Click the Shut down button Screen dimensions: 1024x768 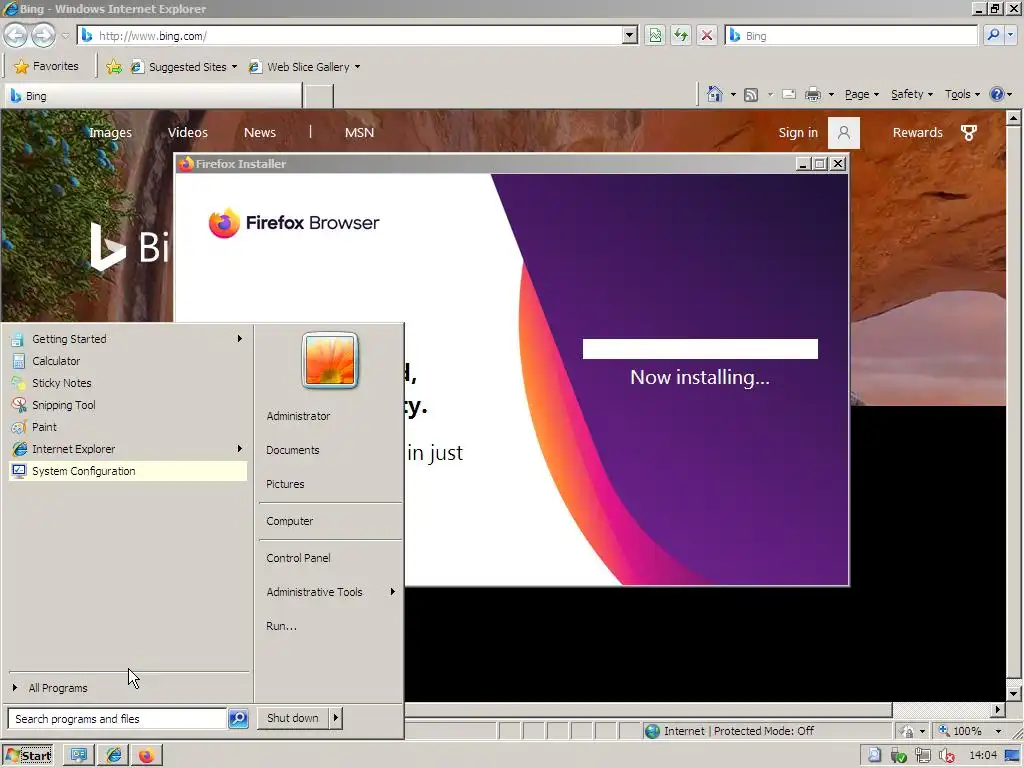tap(293, 718)
